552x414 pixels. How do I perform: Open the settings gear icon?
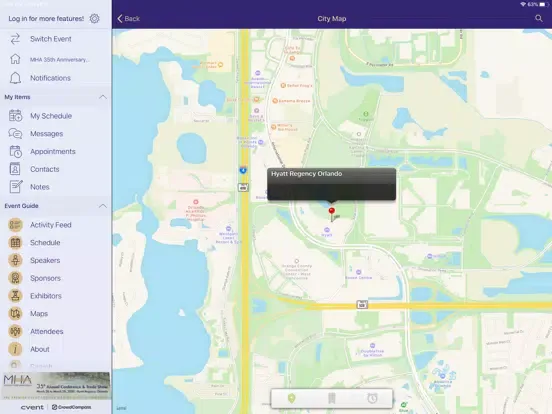94,18
